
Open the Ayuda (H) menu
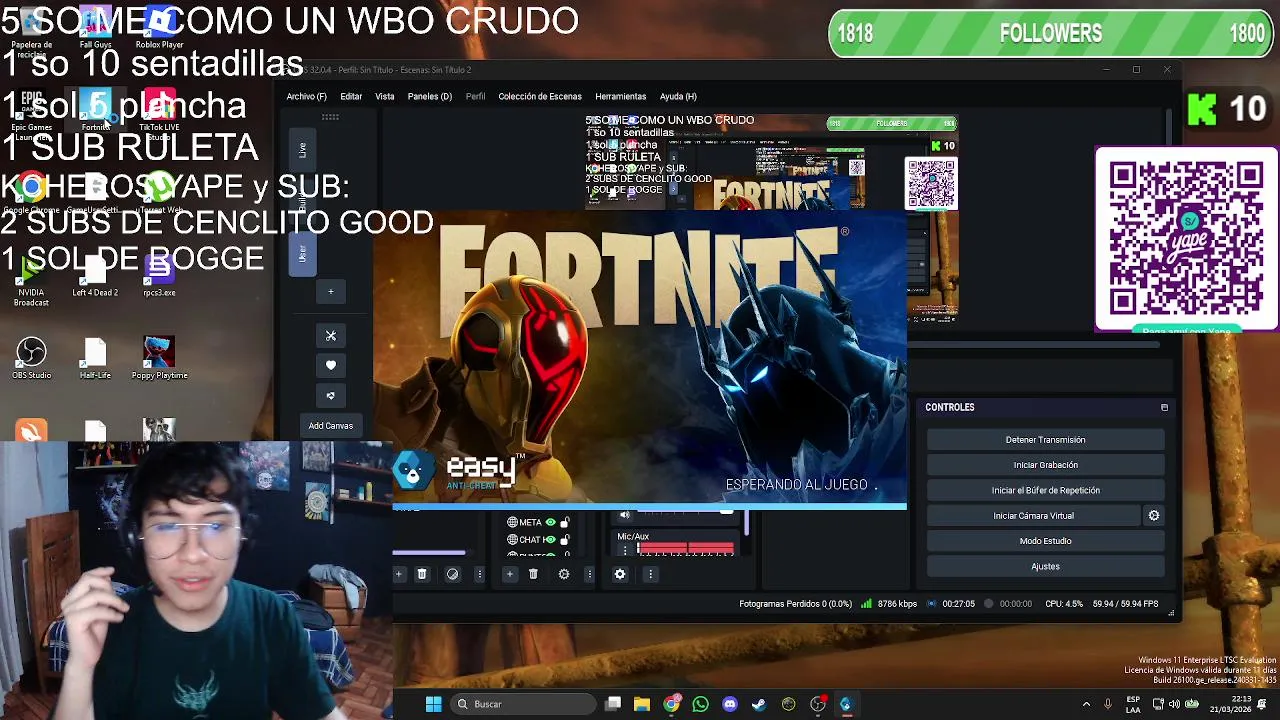678,97
